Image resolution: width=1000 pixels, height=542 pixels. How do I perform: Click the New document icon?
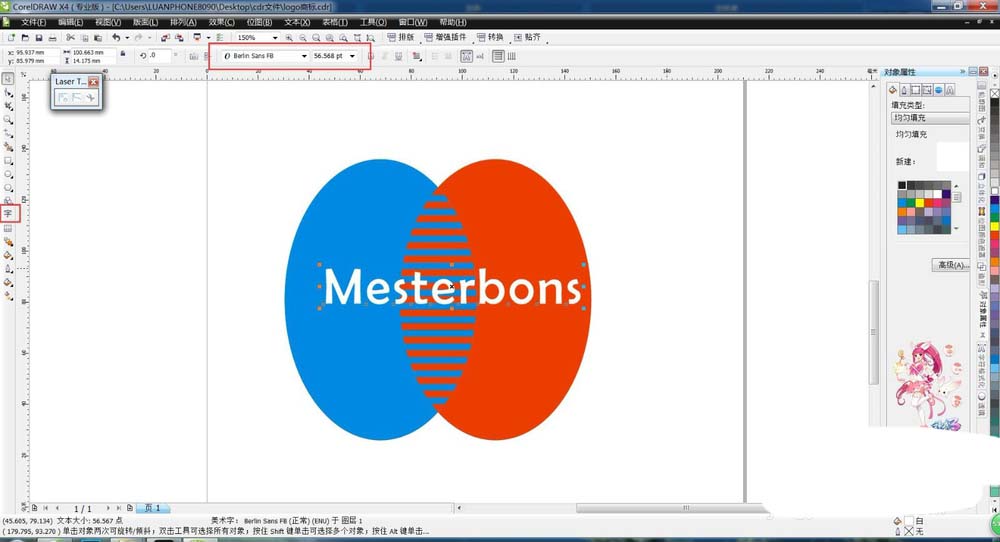(11, 38)
